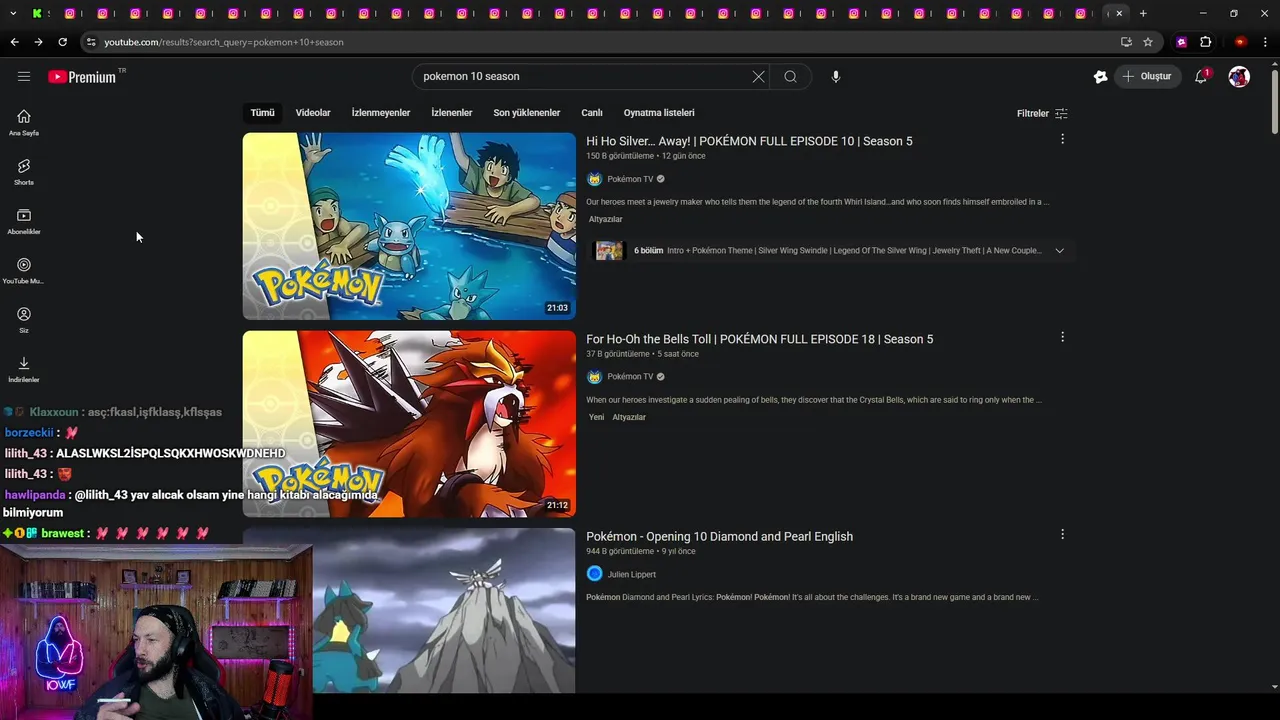Open For Ho-Oh the Bells Toll title

click(x=760, y=339)
